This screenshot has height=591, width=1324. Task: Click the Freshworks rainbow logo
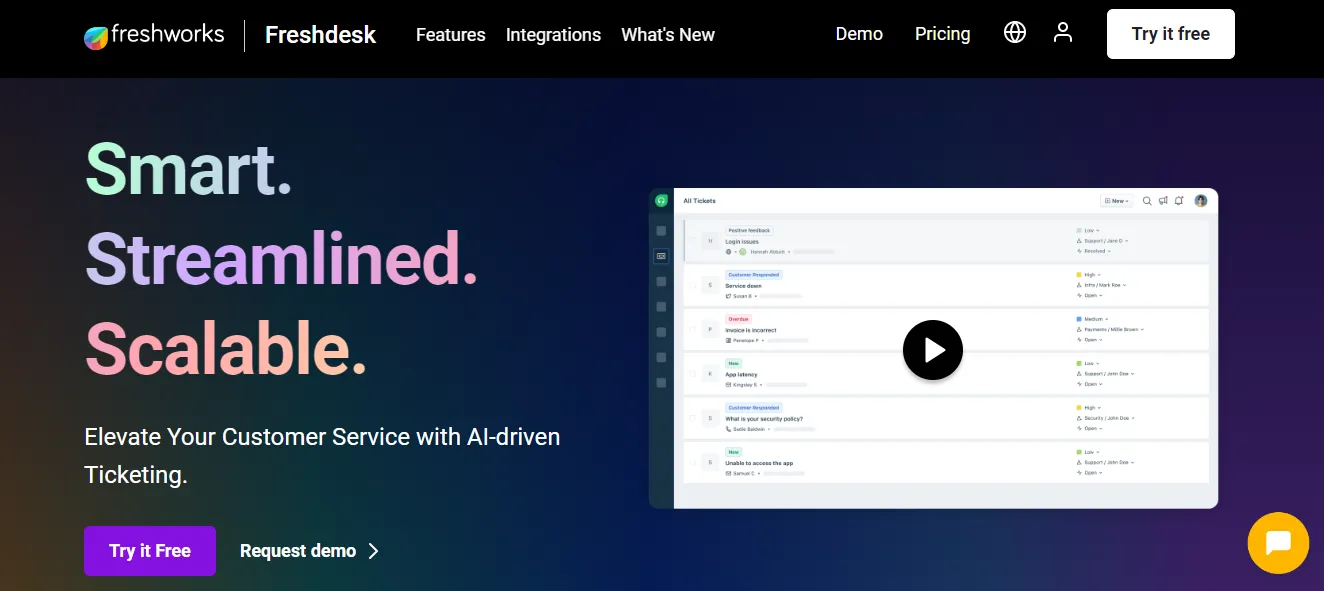coord(96,37)
